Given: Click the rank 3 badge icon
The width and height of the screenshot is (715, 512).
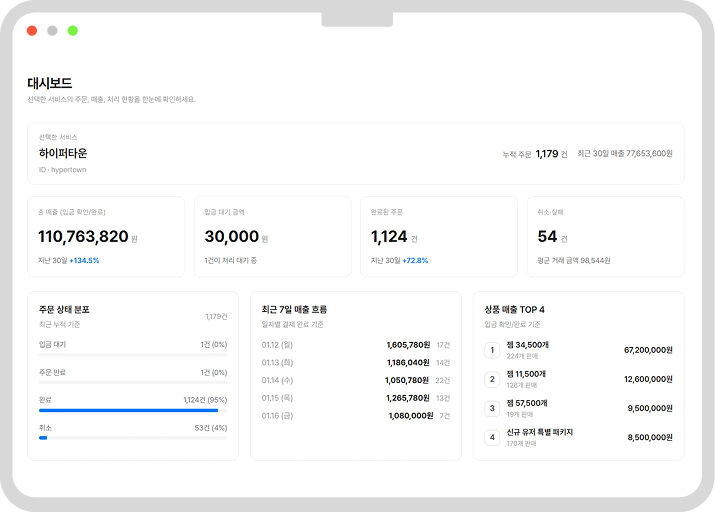Looking at the screenshot, I should (492, 408).
